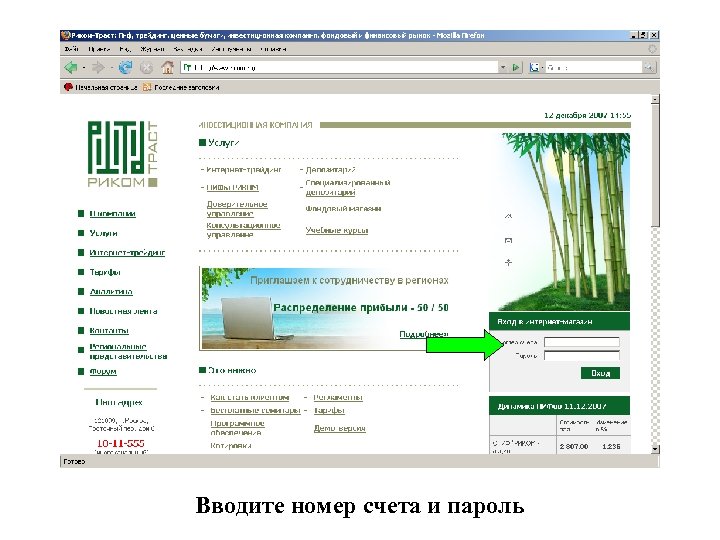Click the 'Фондовый магазин' link
The image size is (720, 540).
[343, 208]
